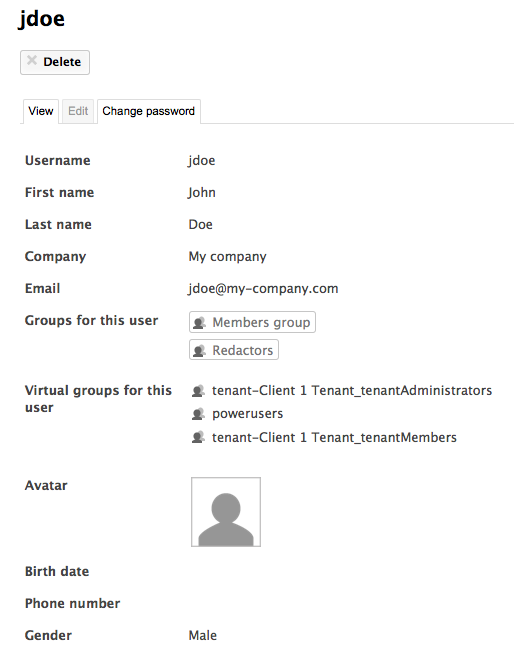Click the Redactors group user icon
Image resolution: width=514 pixels, height=663 pixels.
199,351
